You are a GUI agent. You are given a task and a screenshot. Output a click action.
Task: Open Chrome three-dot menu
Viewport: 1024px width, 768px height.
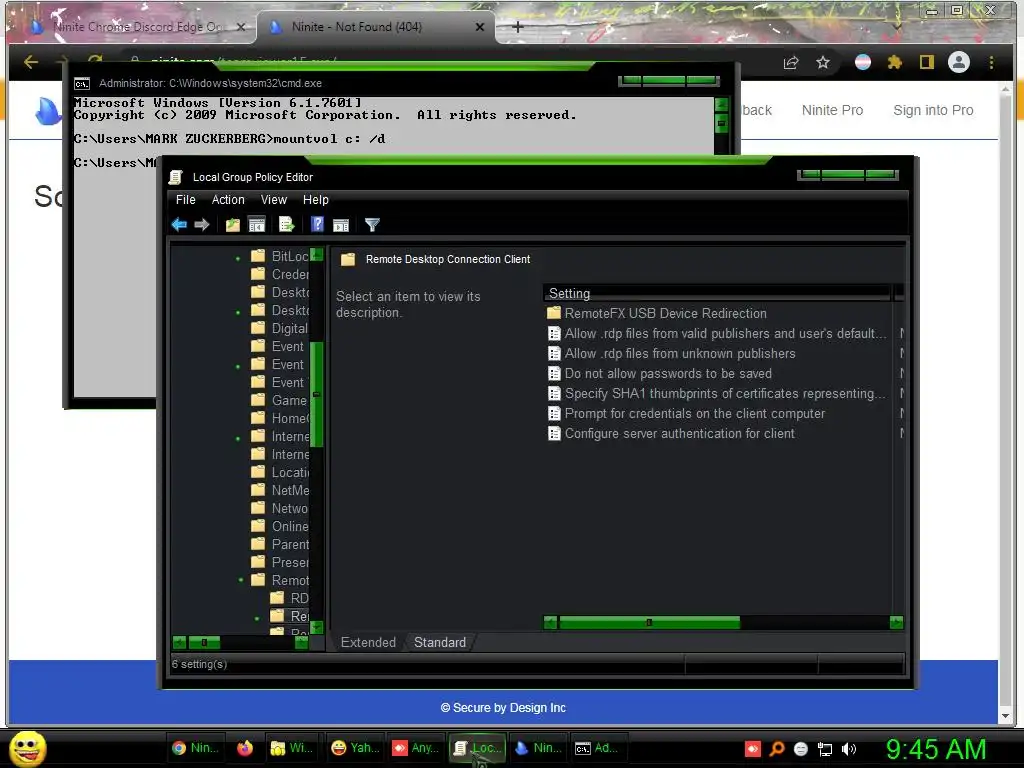click(991, 63)
